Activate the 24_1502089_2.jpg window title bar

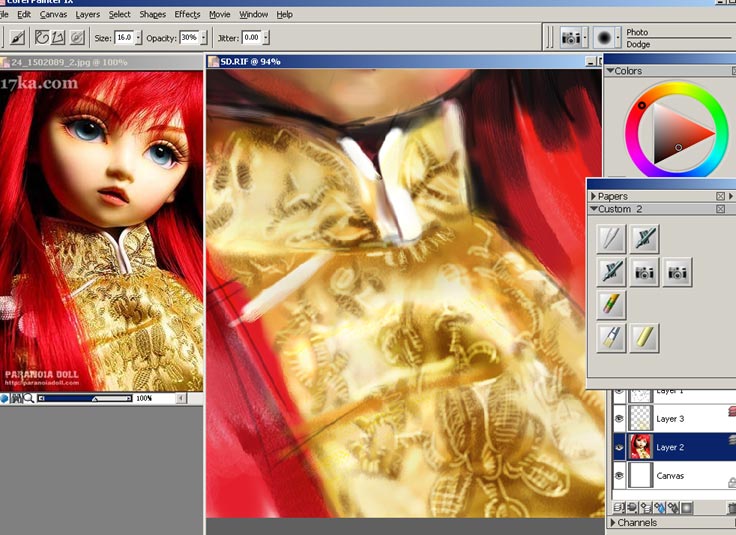(x=102, y=62)
